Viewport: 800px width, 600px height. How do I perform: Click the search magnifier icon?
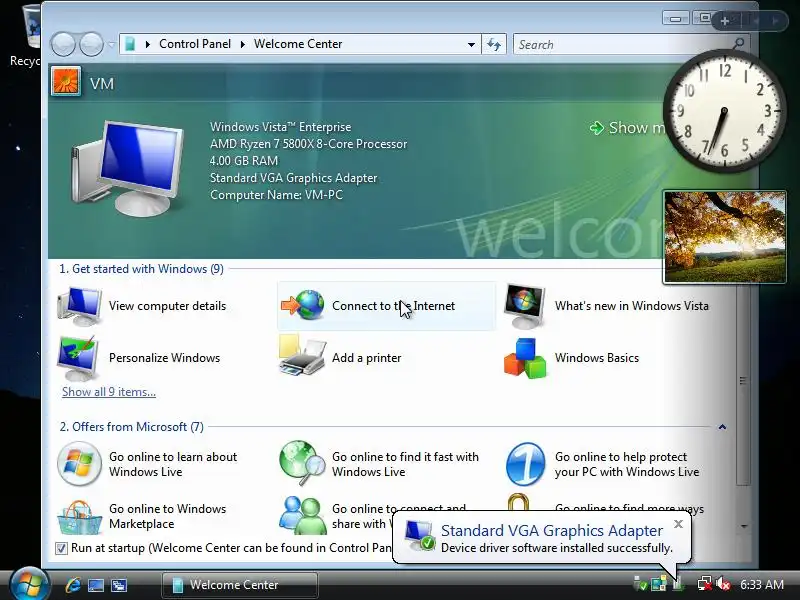(738, 44)
